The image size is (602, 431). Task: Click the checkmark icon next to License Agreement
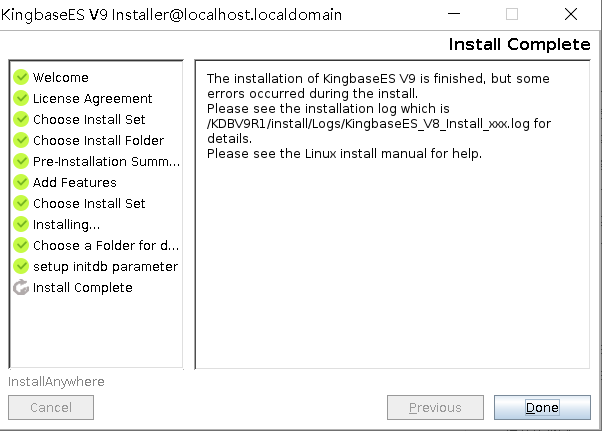pyautogui.click(x=21, y=98)
